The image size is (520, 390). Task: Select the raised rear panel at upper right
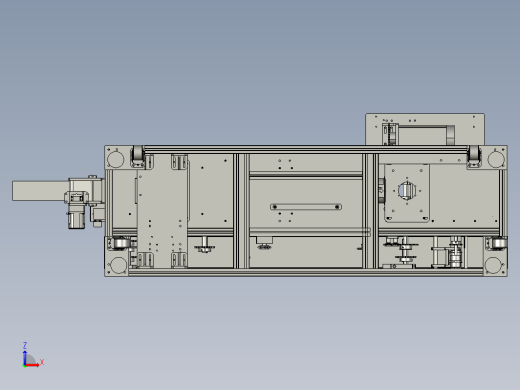point(425,129)
